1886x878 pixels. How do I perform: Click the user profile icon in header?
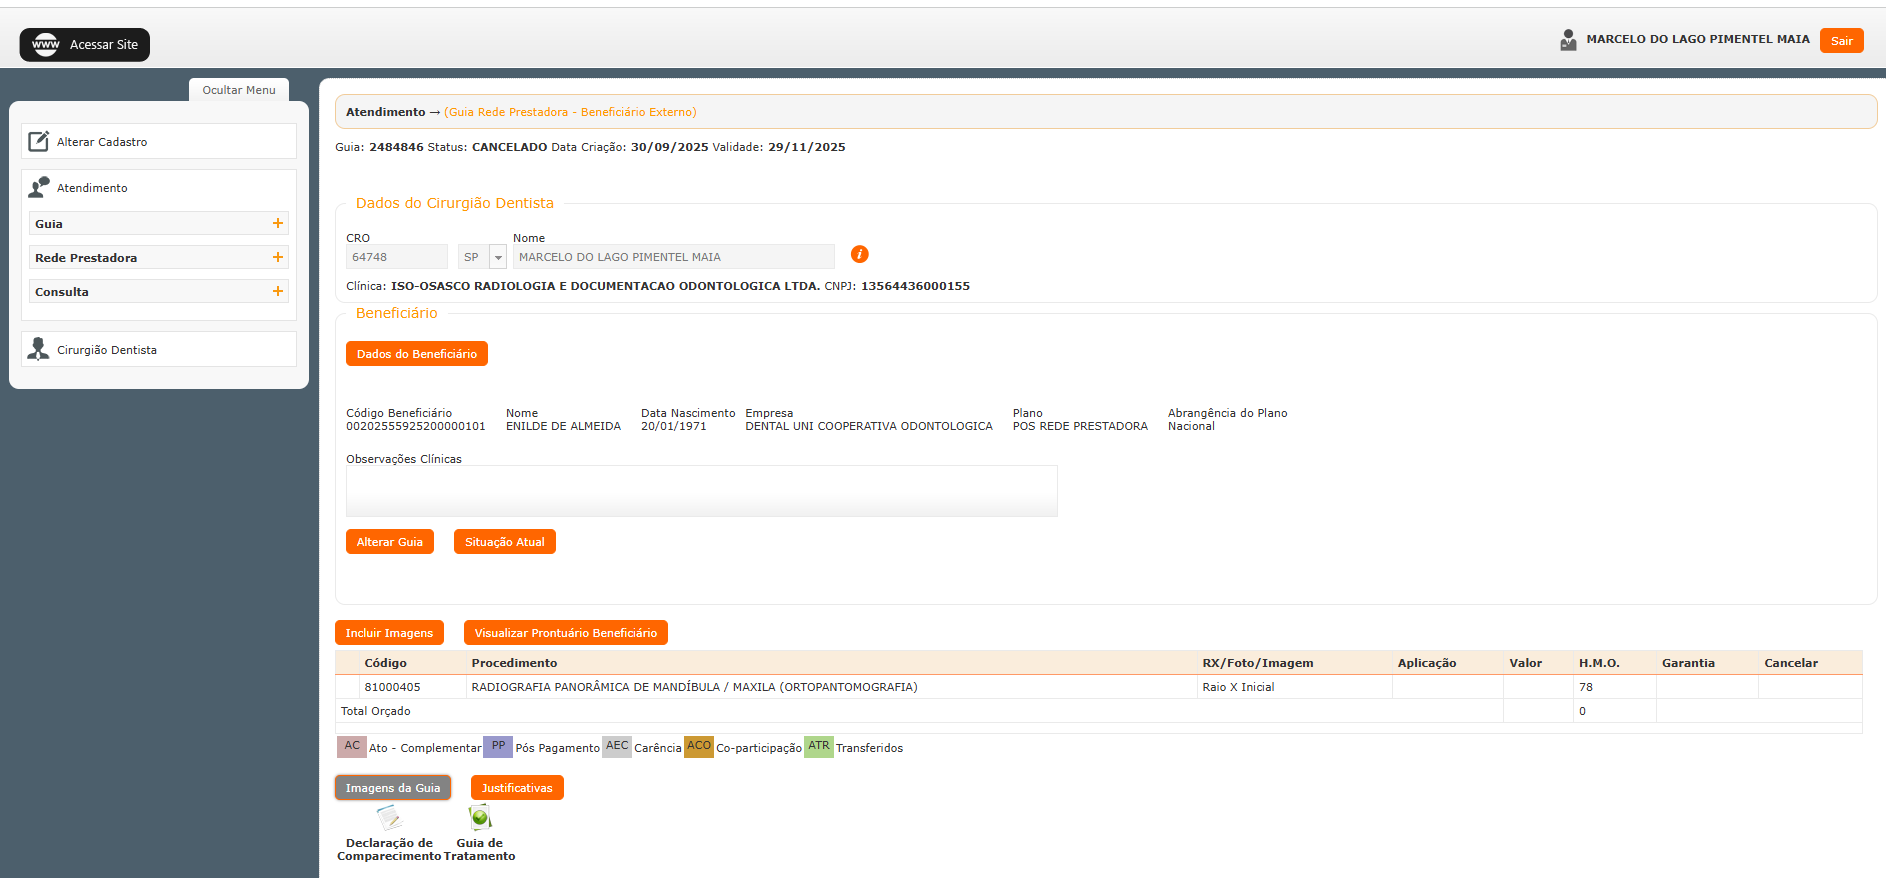1568,40
